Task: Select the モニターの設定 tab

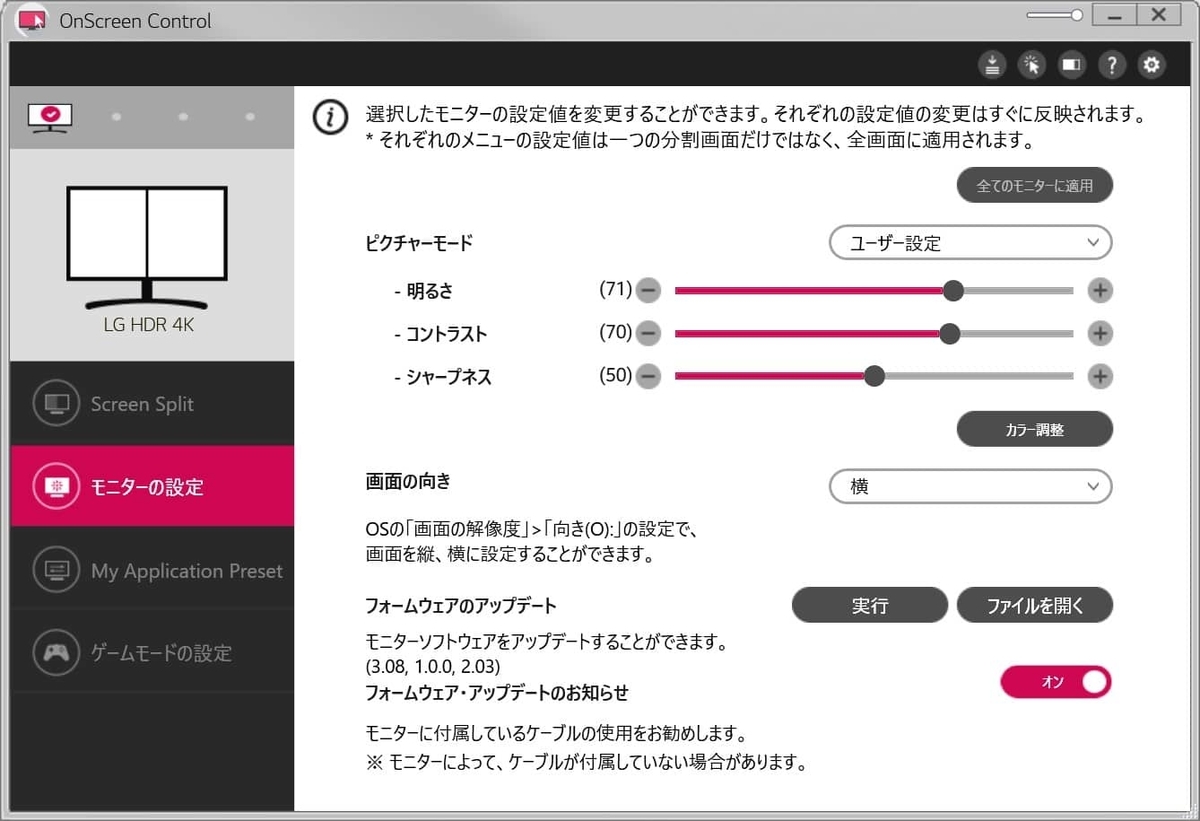Action: tap(152, 487)
